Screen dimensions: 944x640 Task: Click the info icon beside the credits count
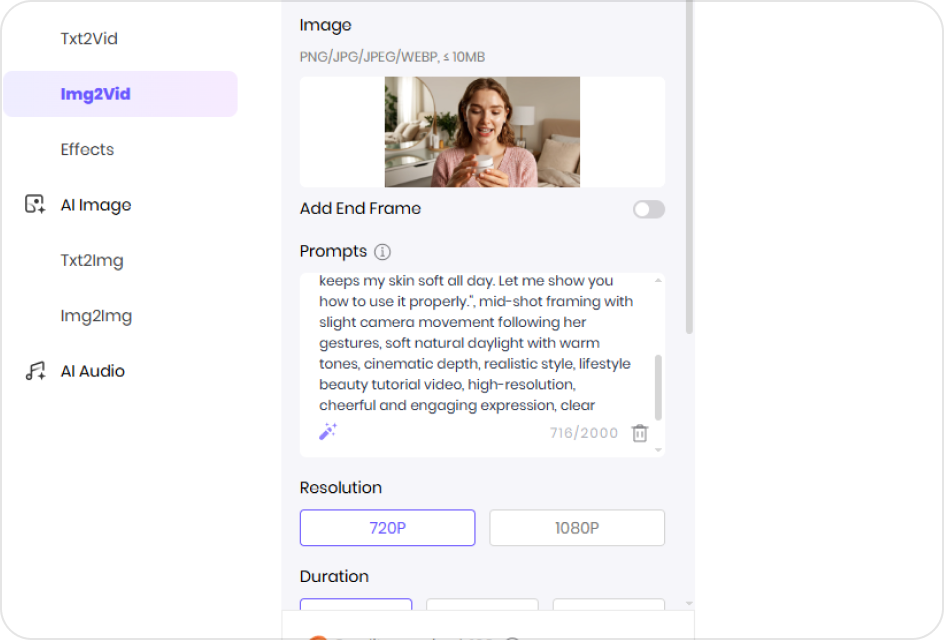[x=514, y=636]
